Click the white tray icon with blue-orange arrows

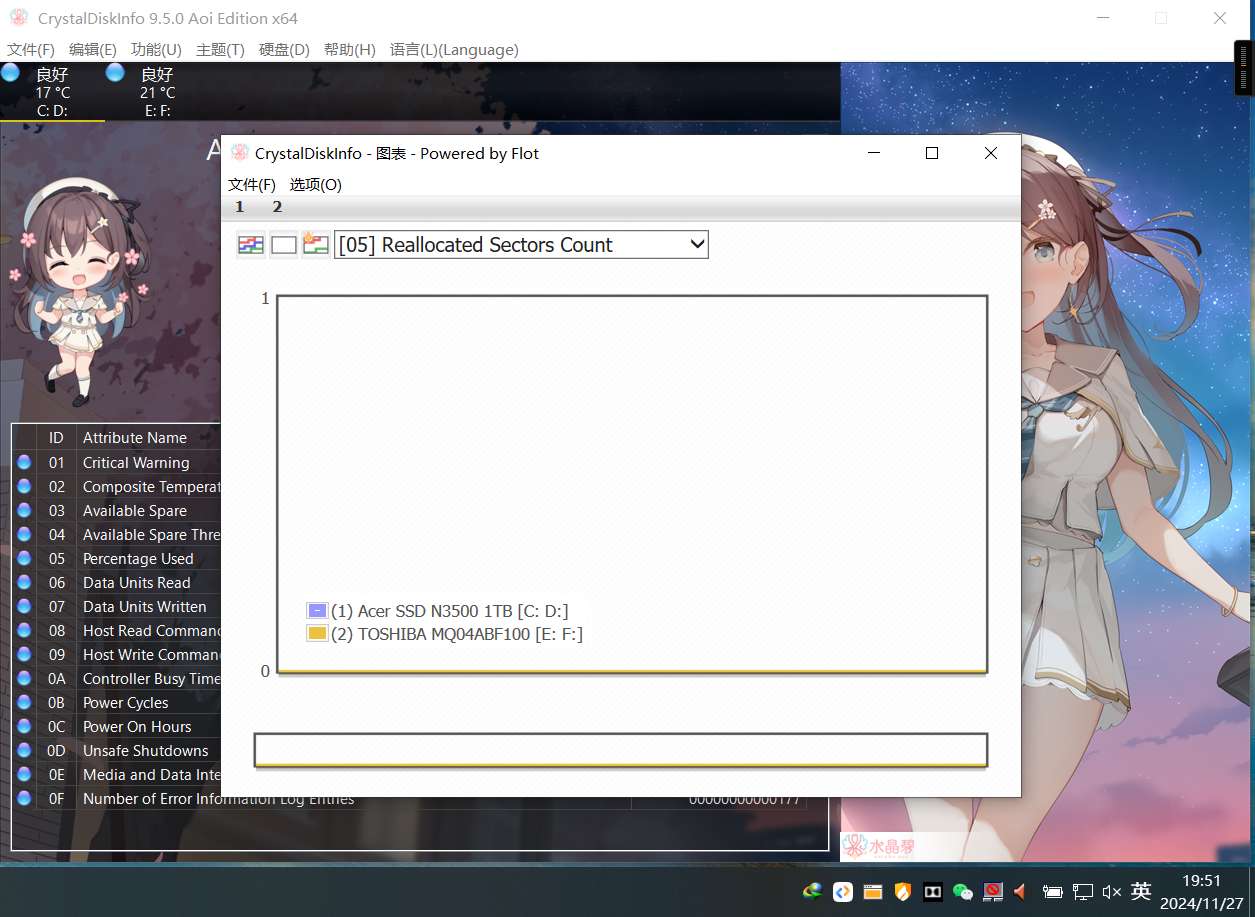pos(843,891)
